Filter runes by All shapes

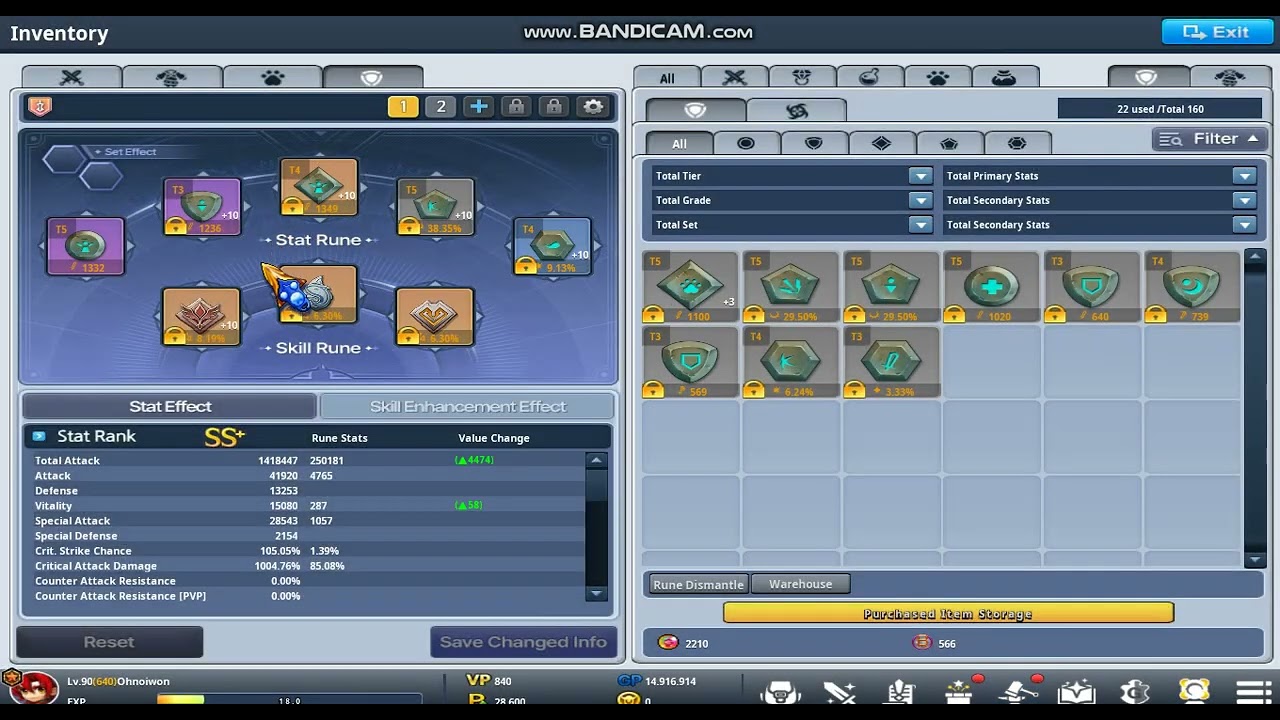(679, 143)
